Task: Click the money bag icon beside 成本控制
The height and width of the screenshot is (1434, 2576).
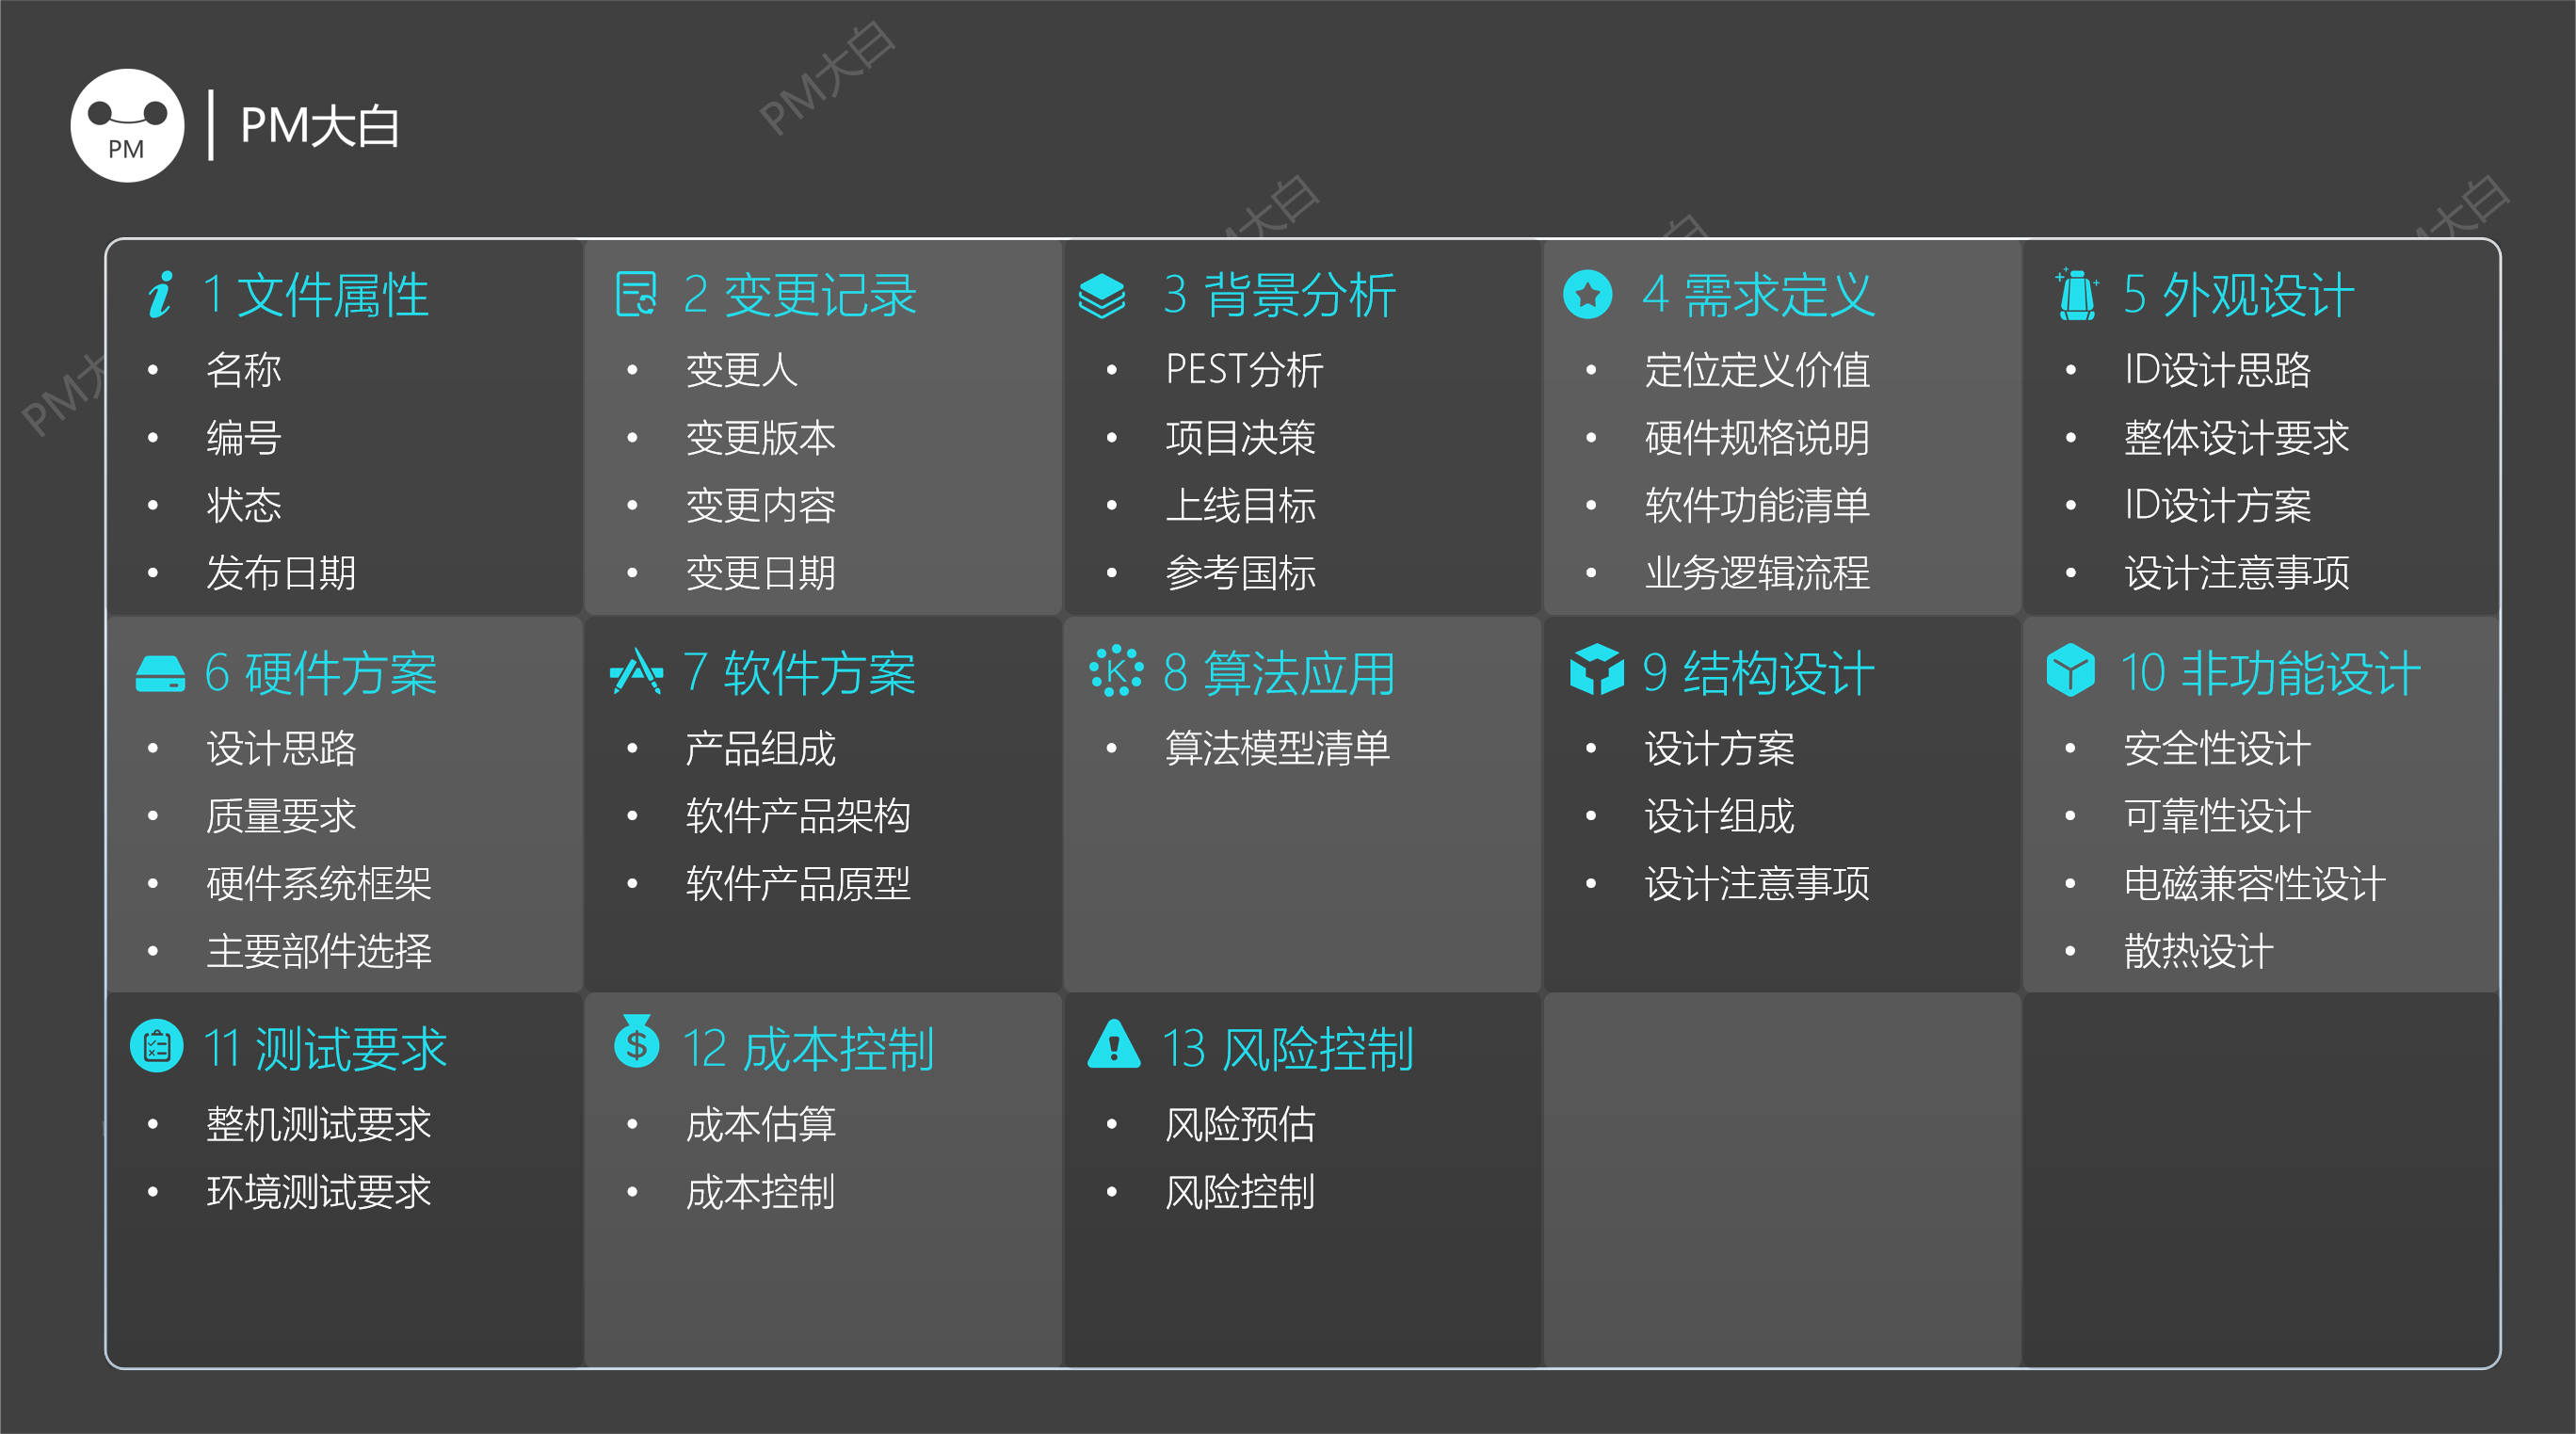Action: coord(637,1041)
